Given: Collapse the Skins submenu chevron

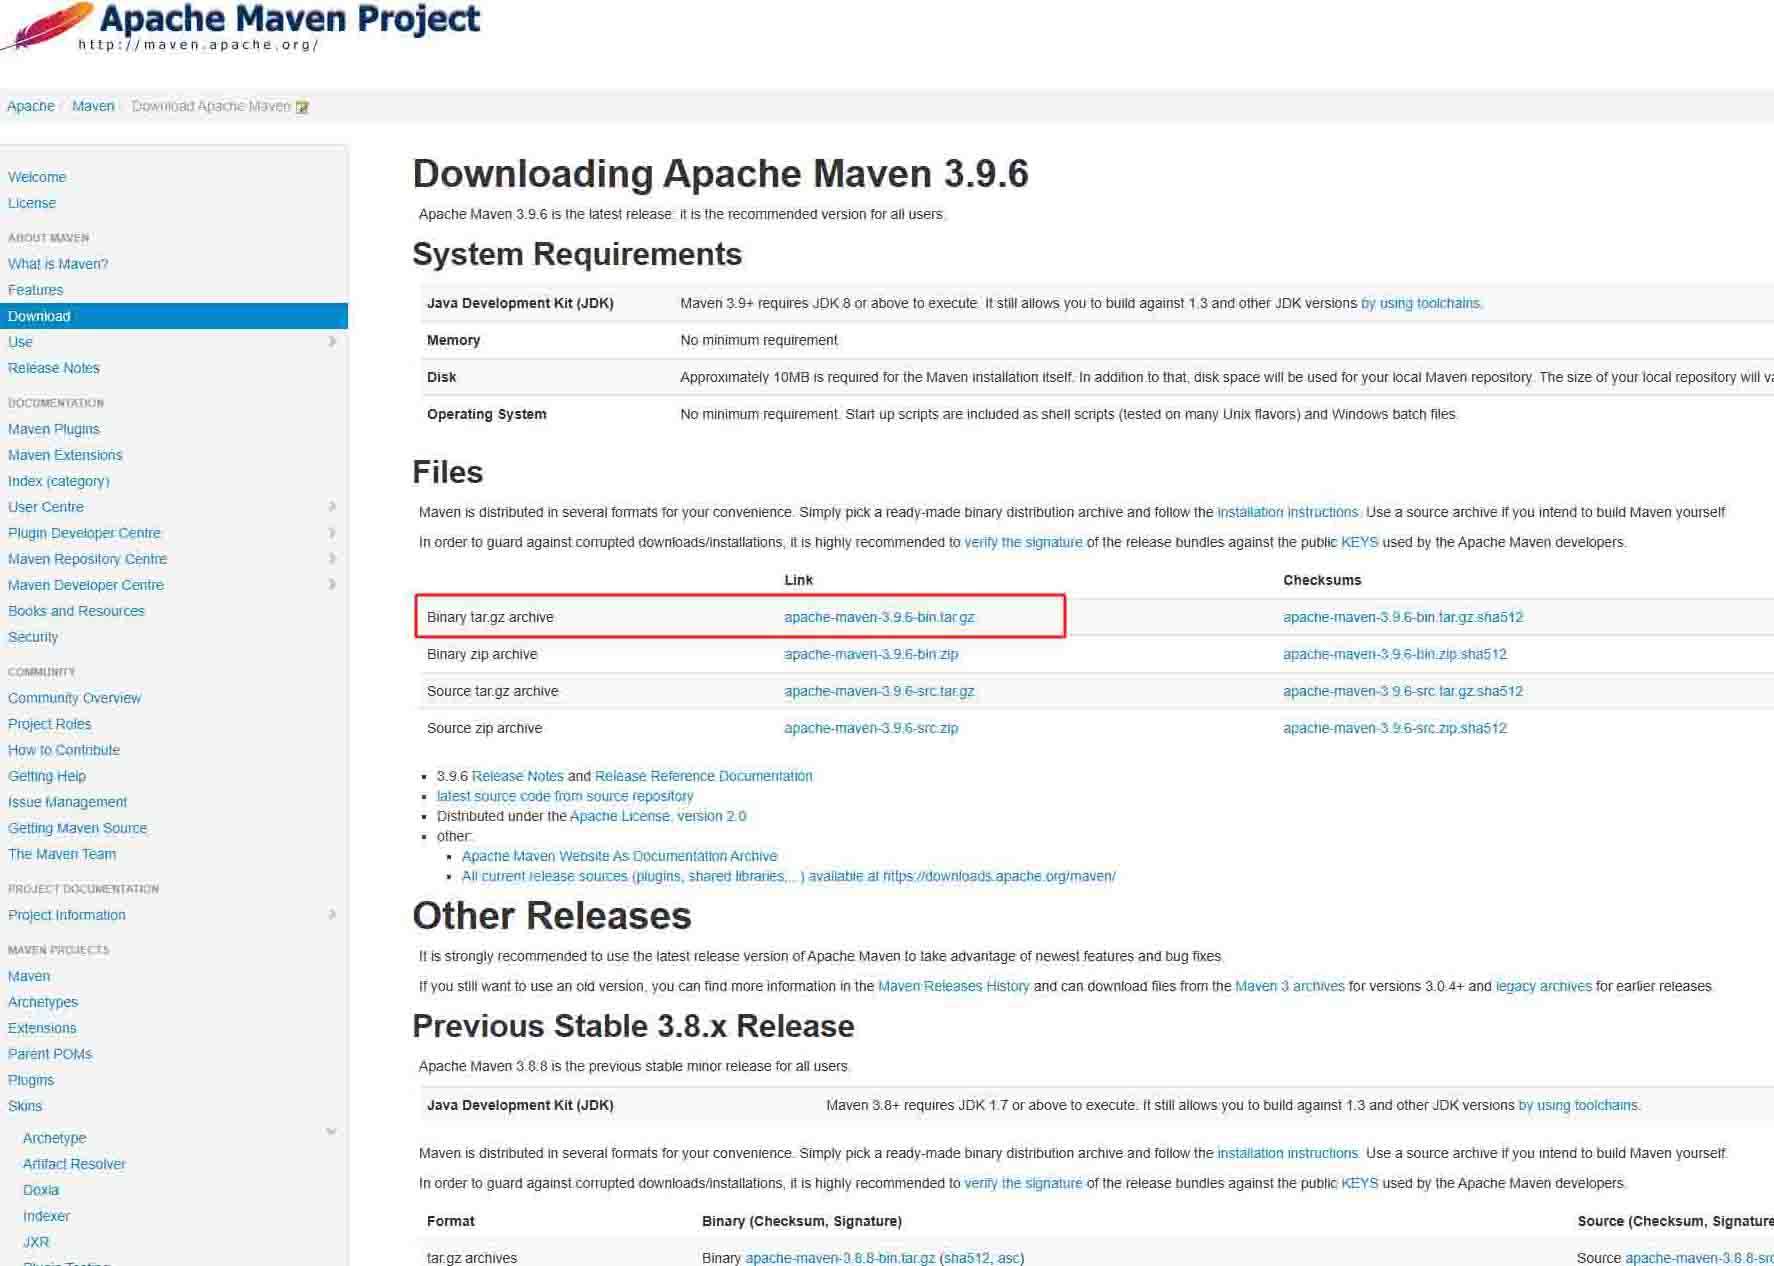Looking at the screenshot, I should [331, 1132].
